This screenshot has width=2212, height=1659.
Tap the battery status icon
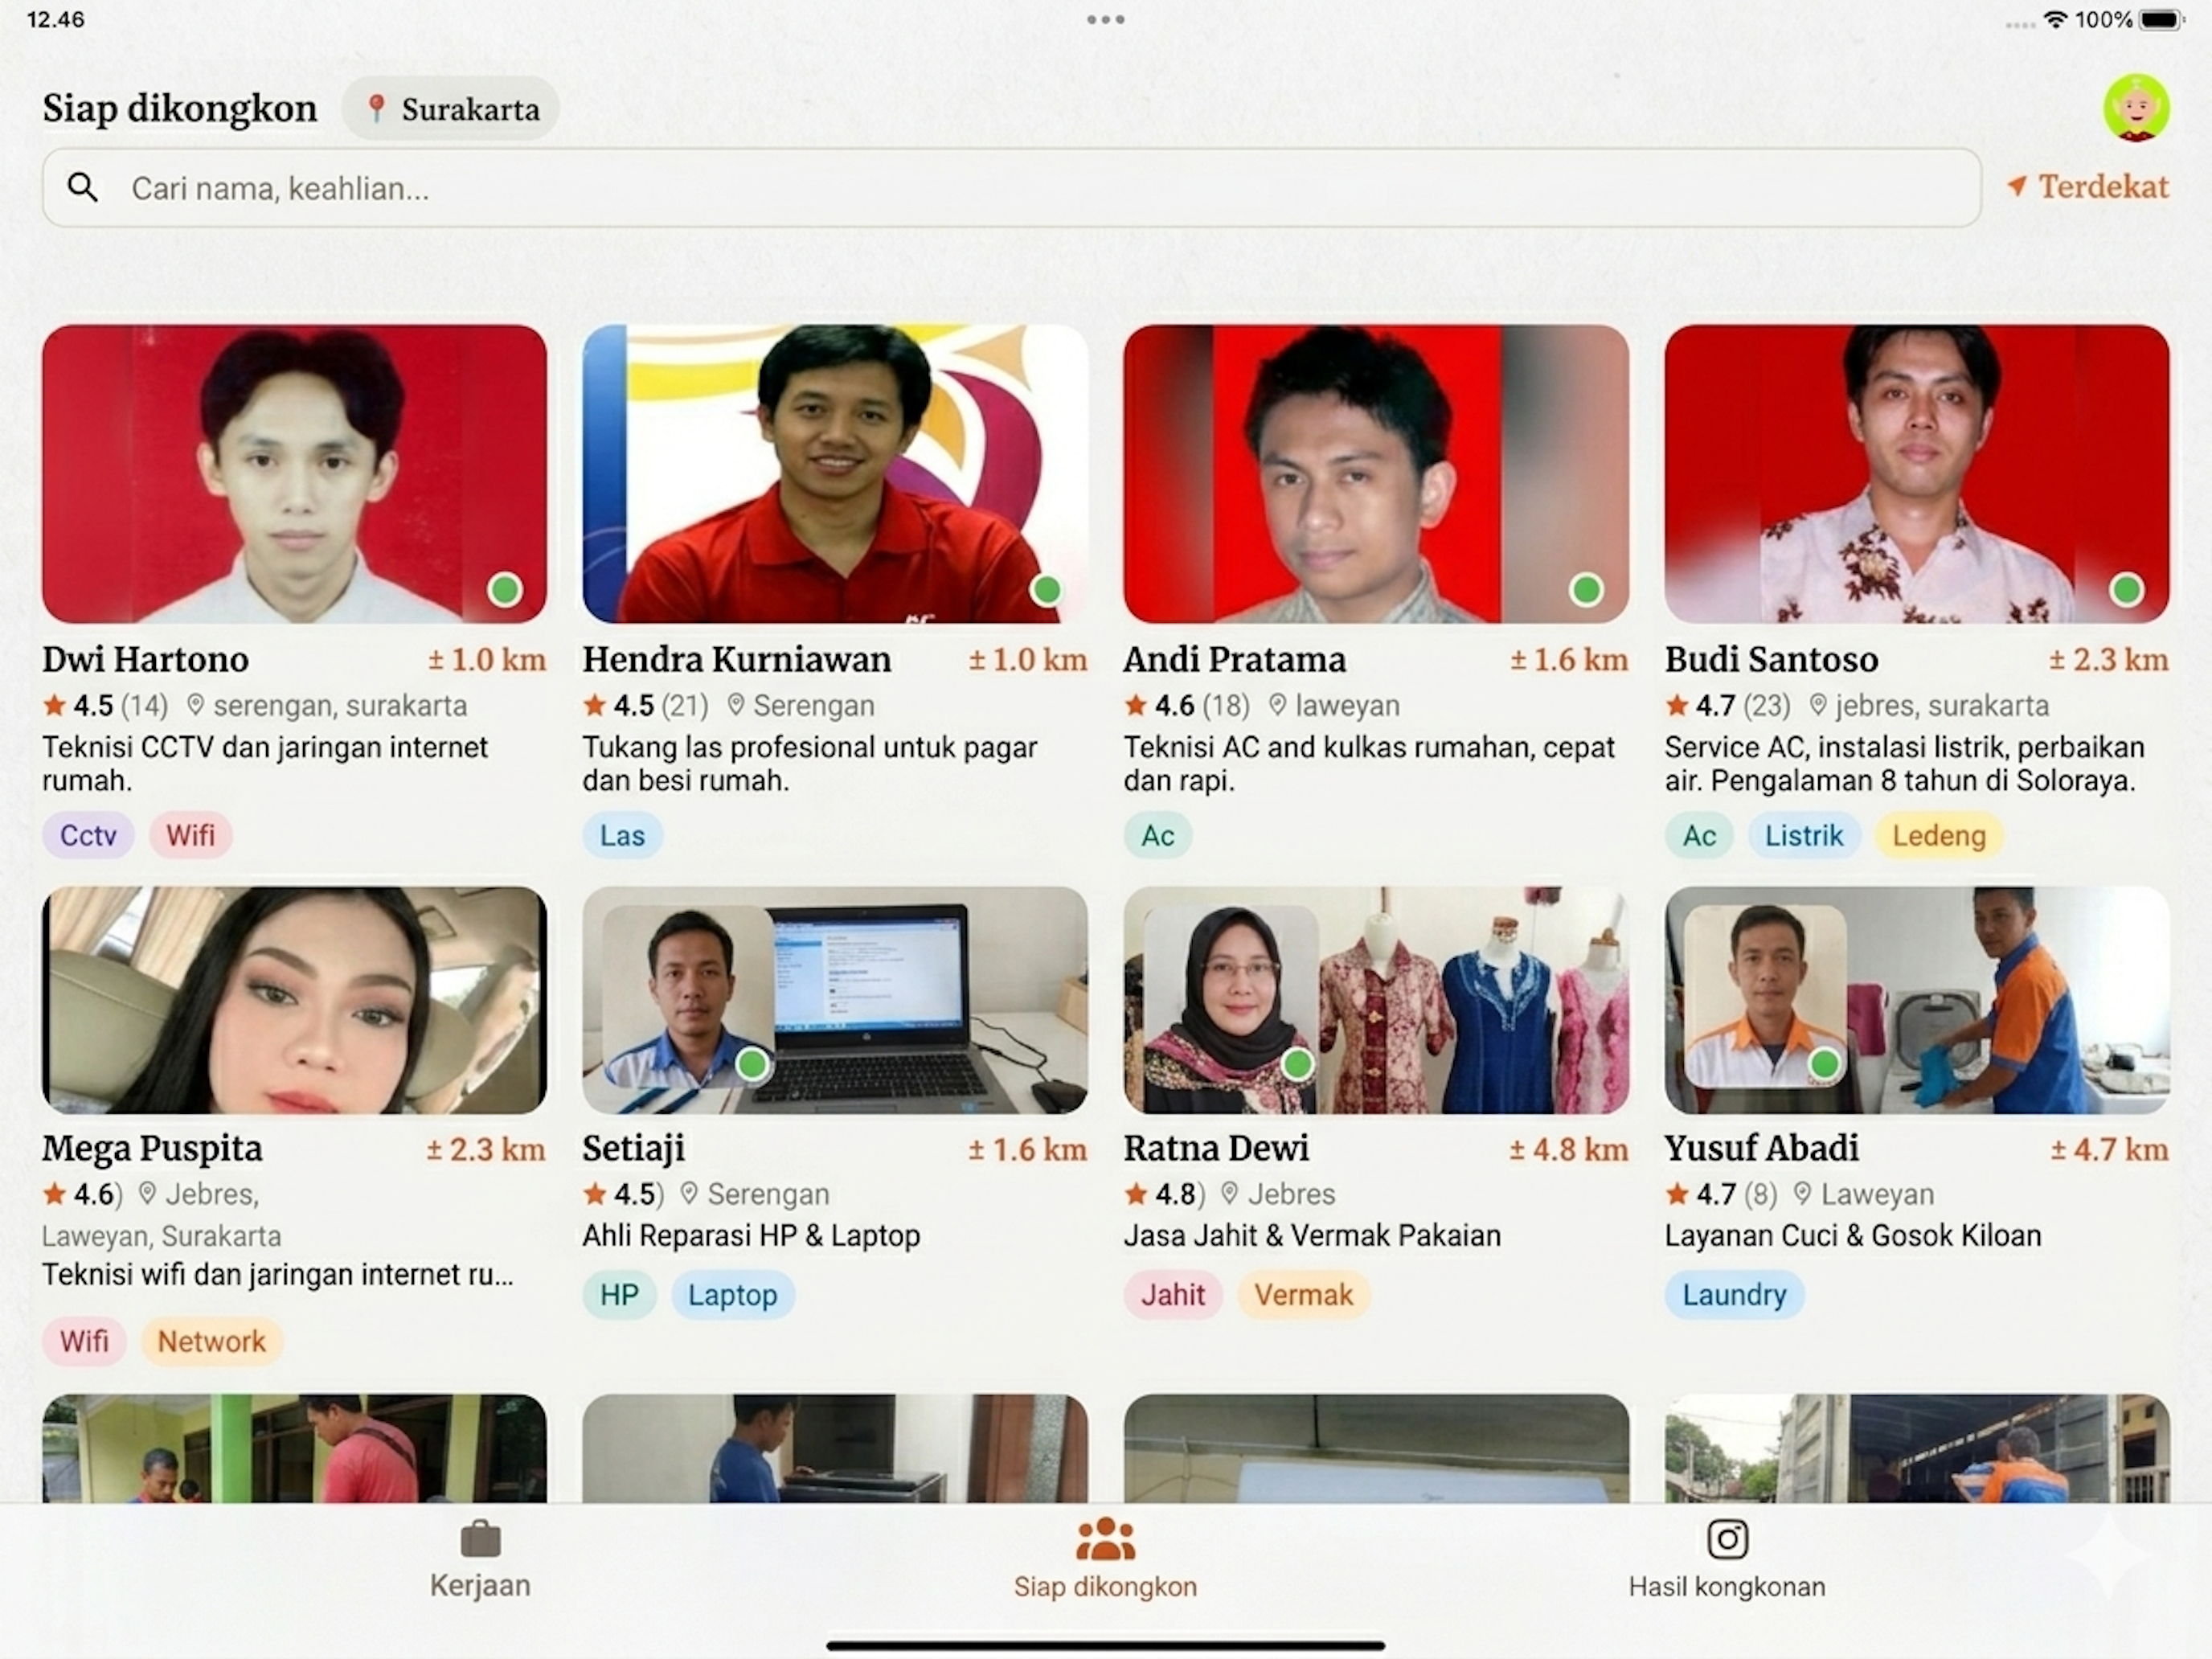[2160, 19]
